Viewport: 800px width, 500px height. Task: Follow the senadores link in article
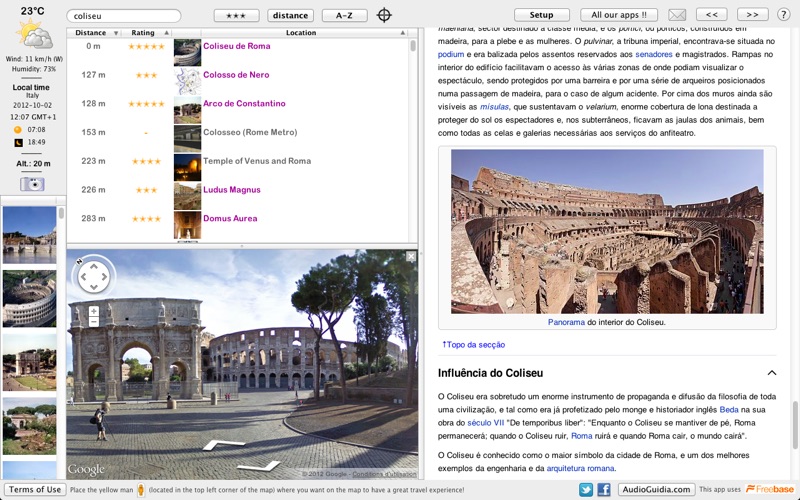click(654, 54)
